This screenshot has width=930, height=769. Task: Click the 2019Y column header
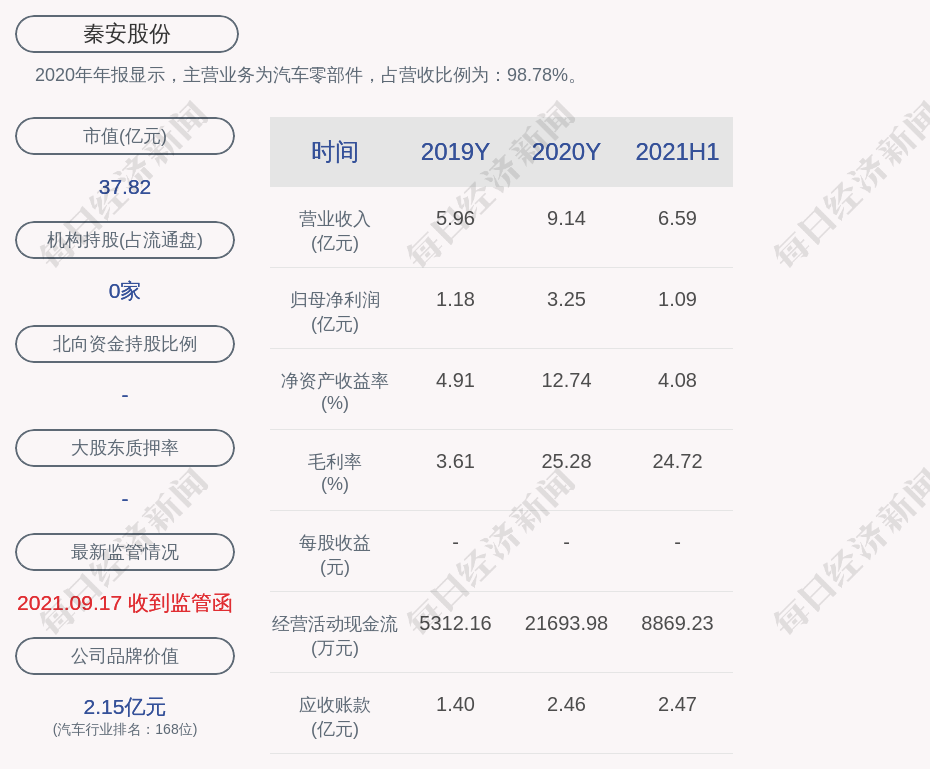click(x=455, y=152)
